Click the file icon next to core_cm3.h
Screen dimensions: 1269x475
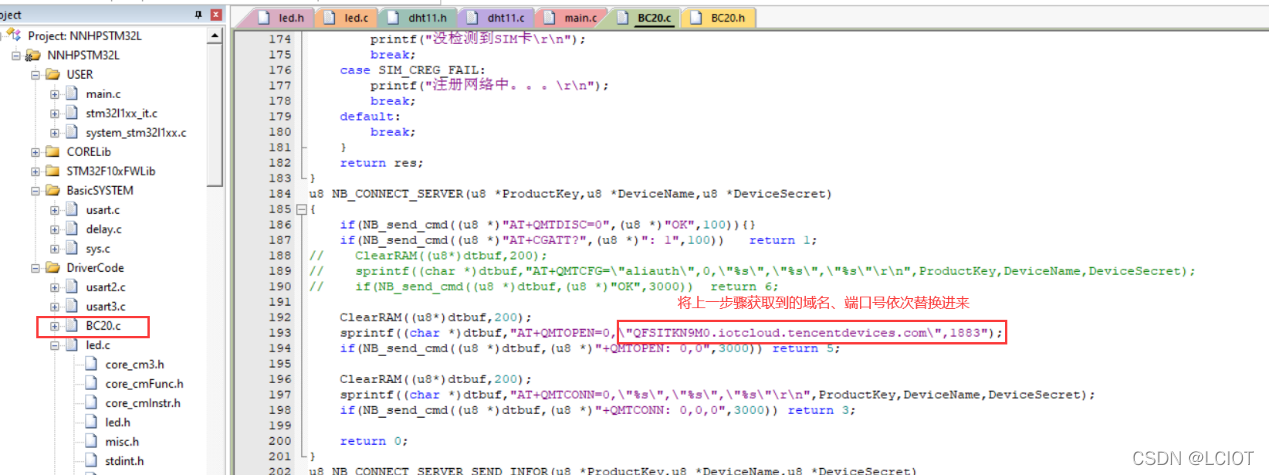91,364
